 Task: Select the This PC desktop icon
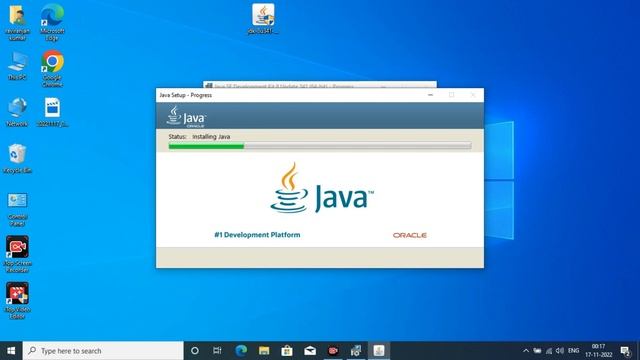click(x=17, y=65)
